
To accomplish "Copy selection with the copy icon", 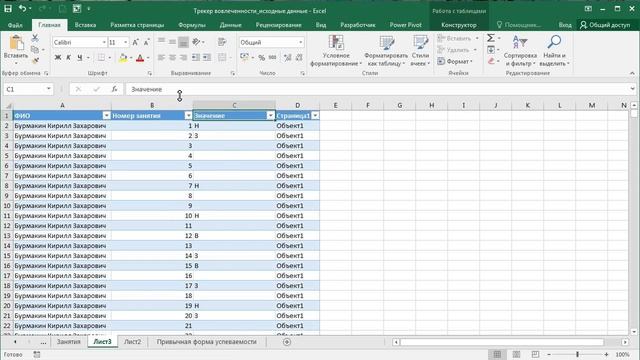I will point(35,49).
